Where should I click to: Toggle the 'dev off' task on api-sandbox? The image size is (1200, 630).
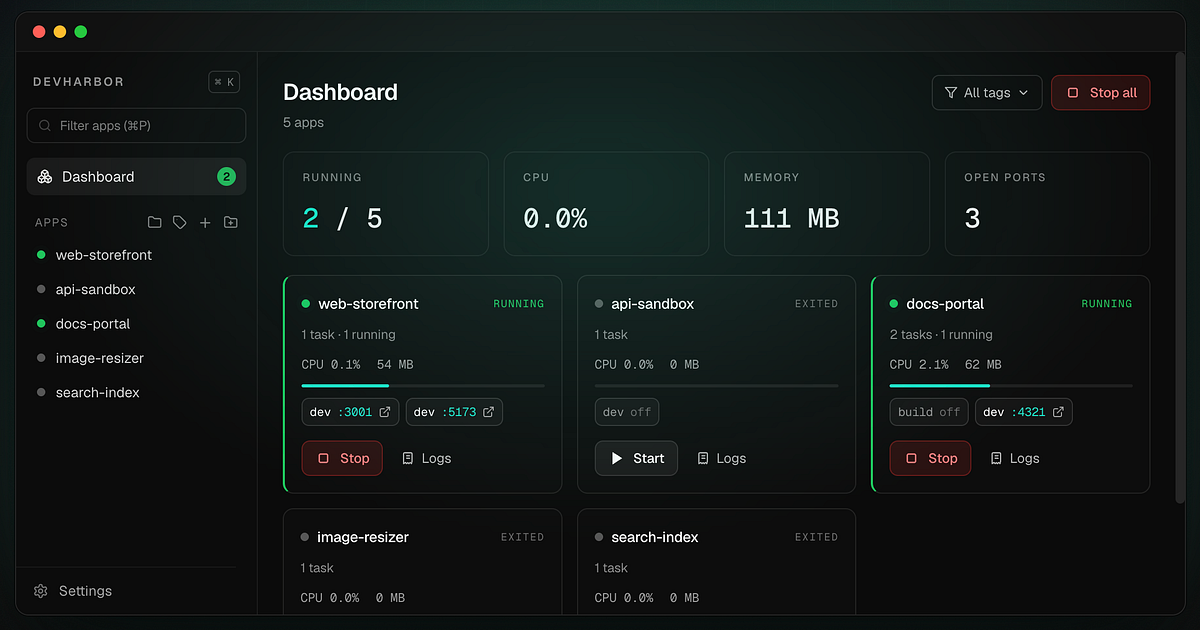tap(627, 412)
